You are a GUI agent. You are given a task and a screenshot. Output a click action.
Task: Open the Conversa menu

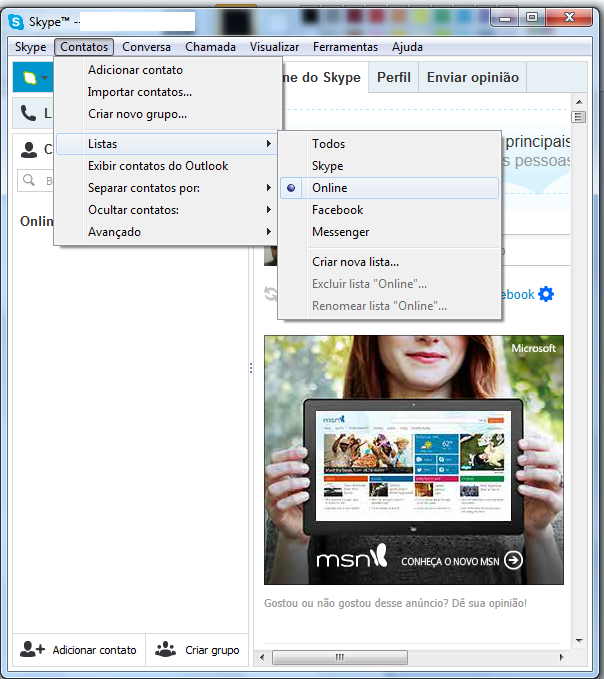pyautogui.click(x=146, y=47)
